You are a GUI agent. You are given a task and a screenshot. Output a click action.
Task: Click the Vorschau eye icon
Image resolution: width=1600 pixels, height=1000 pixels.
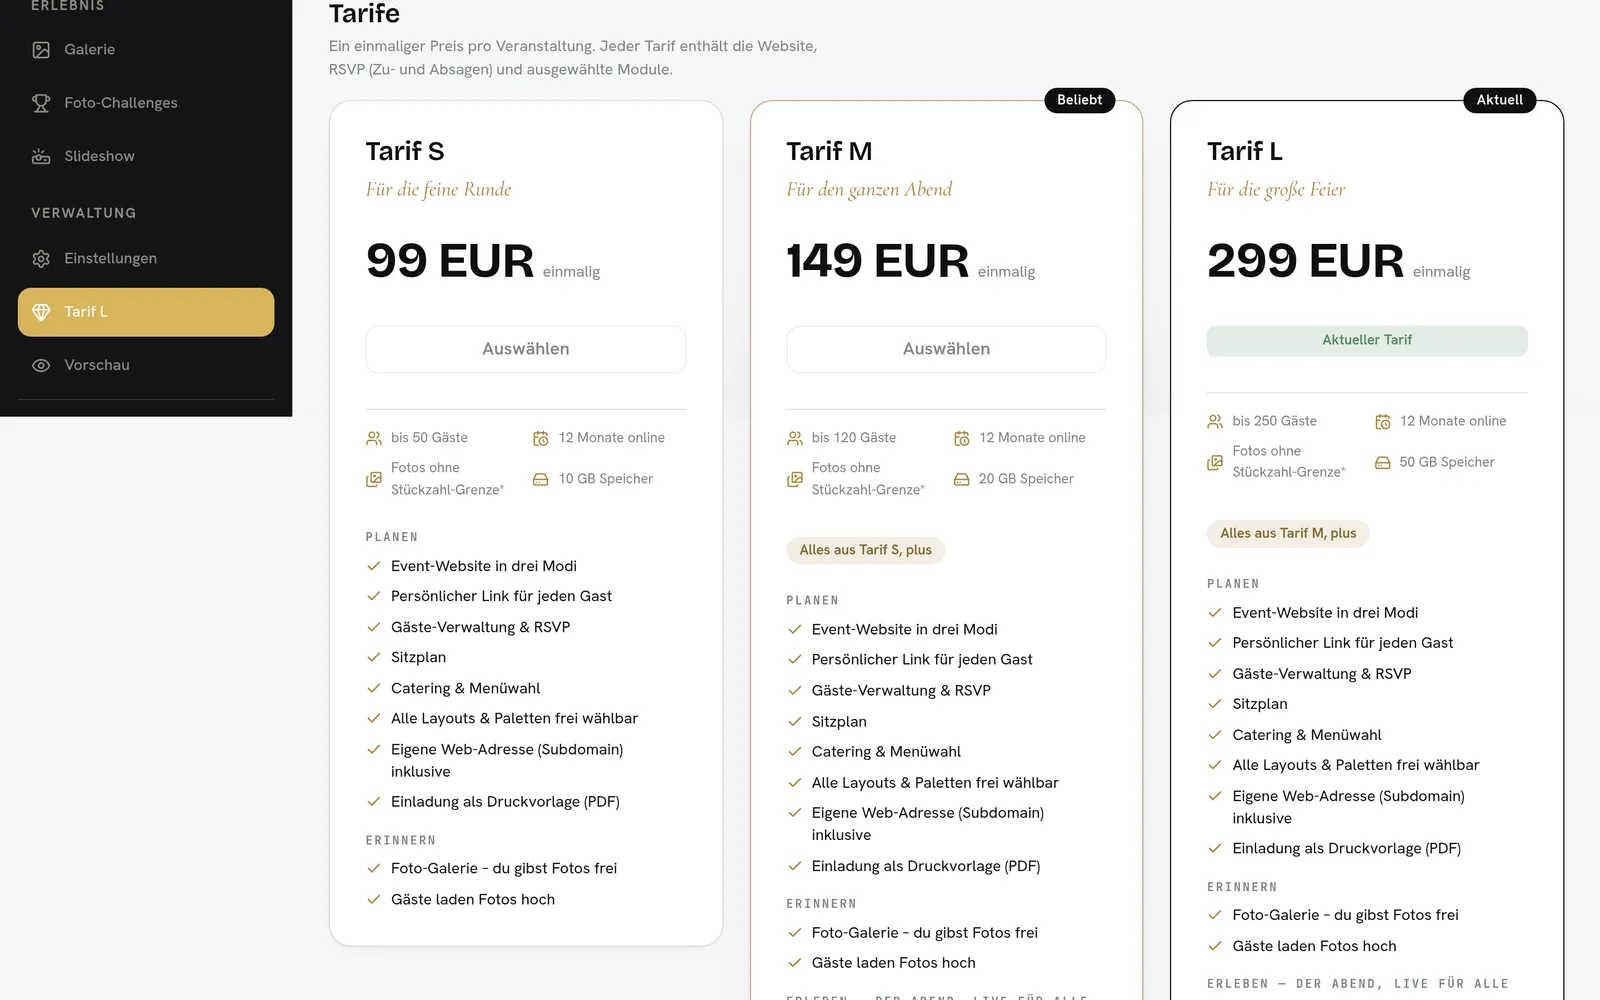(41, 366)
